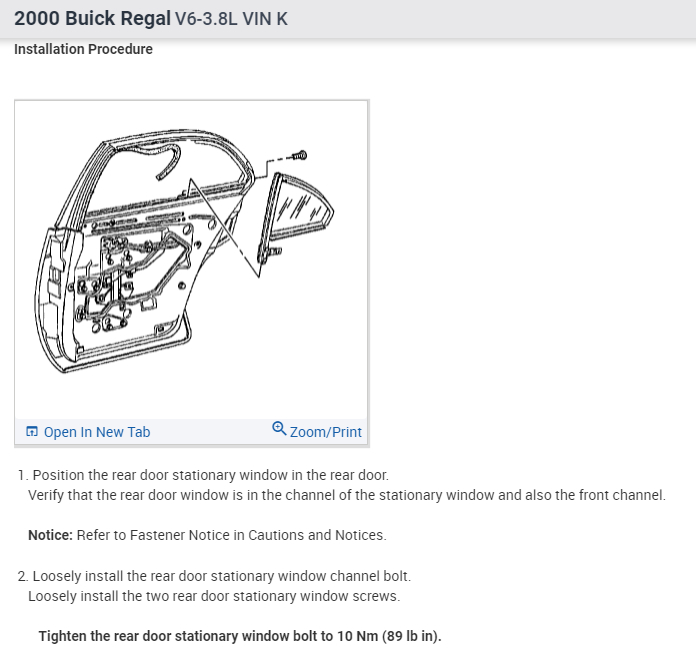Click the 'Verify that the rear door window' line
This screenshot has width=696, height=657.
[347, 495]
